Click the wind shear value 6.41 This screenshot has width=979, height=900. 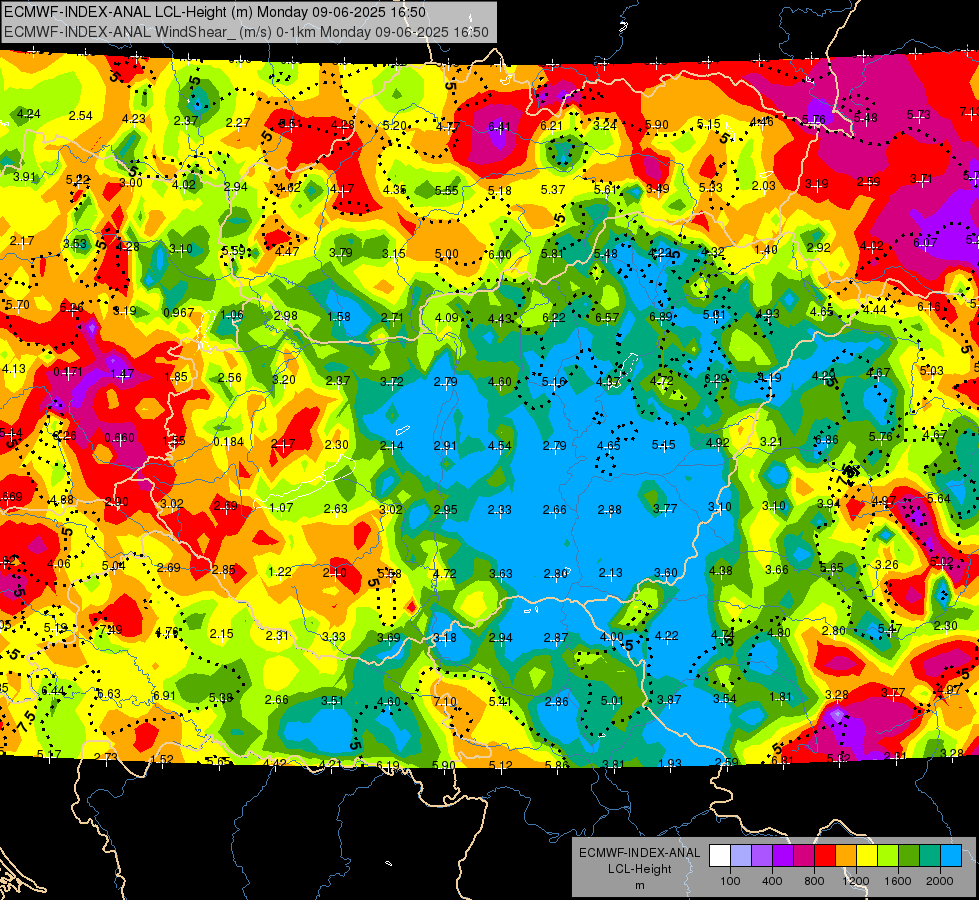click(x=499, y=127)
